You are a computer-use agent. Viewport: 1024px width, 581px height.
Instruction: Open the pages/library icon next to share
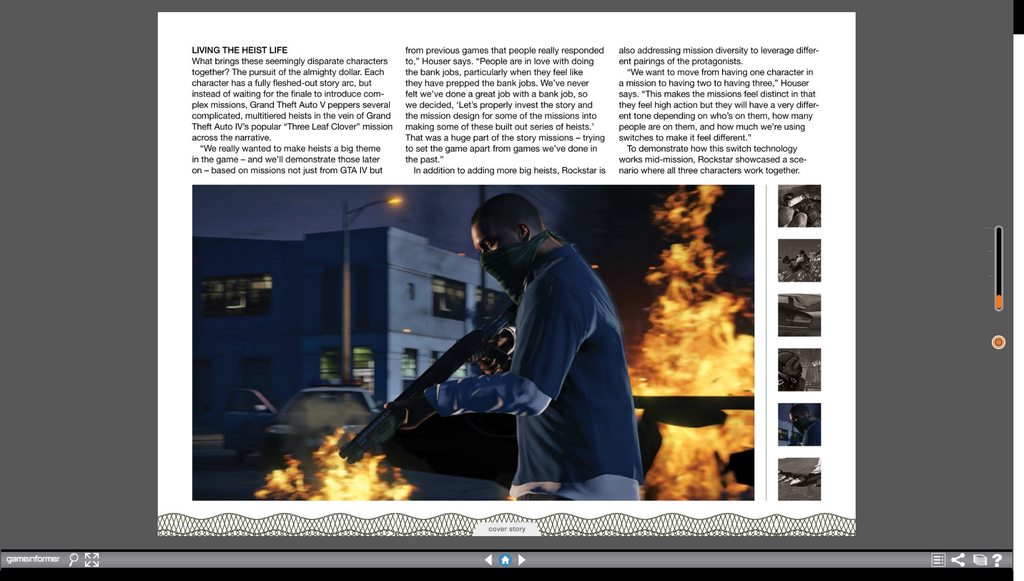pyautogui.click(x=979, y=560)
